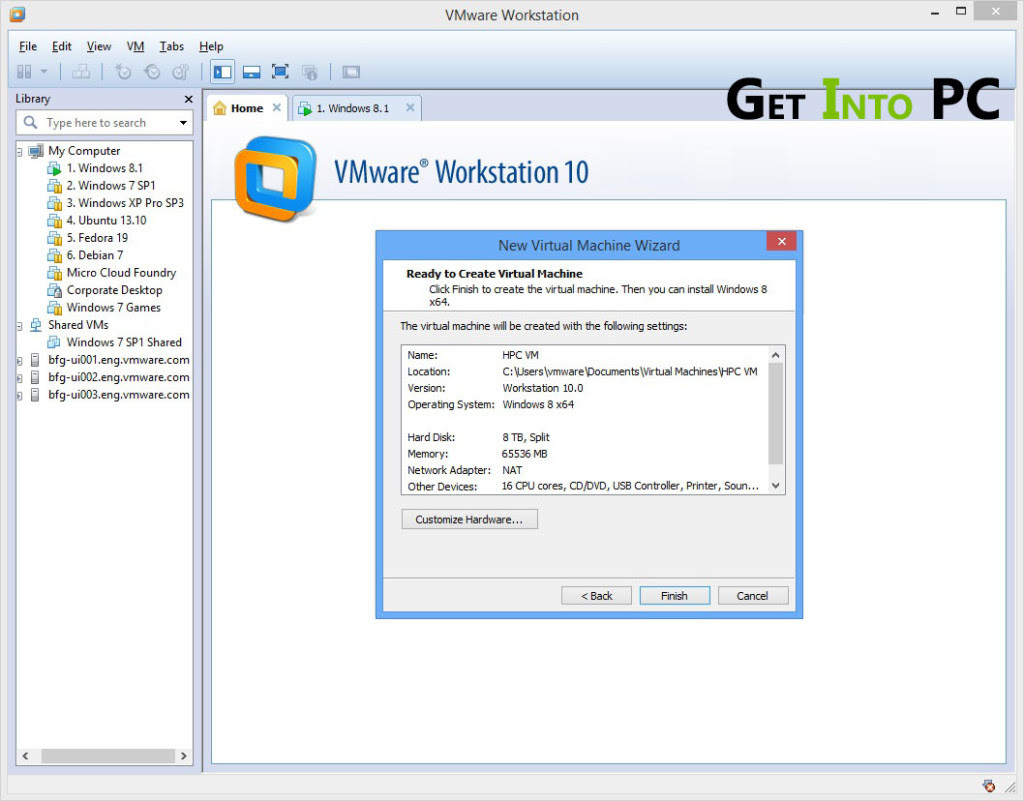Click the 5. Fedora 19 VM icon
The width and height of the screenshot is (1024, 801).
tap(54, 238)
